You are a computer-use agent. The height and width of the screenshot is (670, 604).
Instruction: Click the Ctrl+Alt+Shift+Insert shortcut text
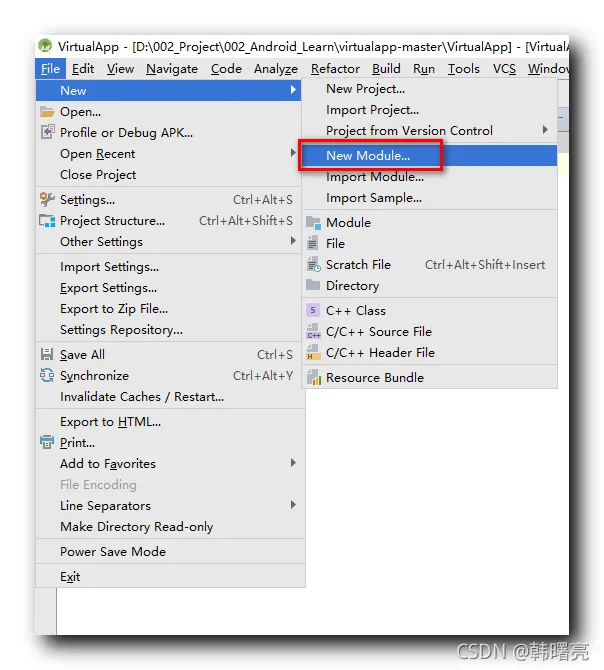[485, 264]
